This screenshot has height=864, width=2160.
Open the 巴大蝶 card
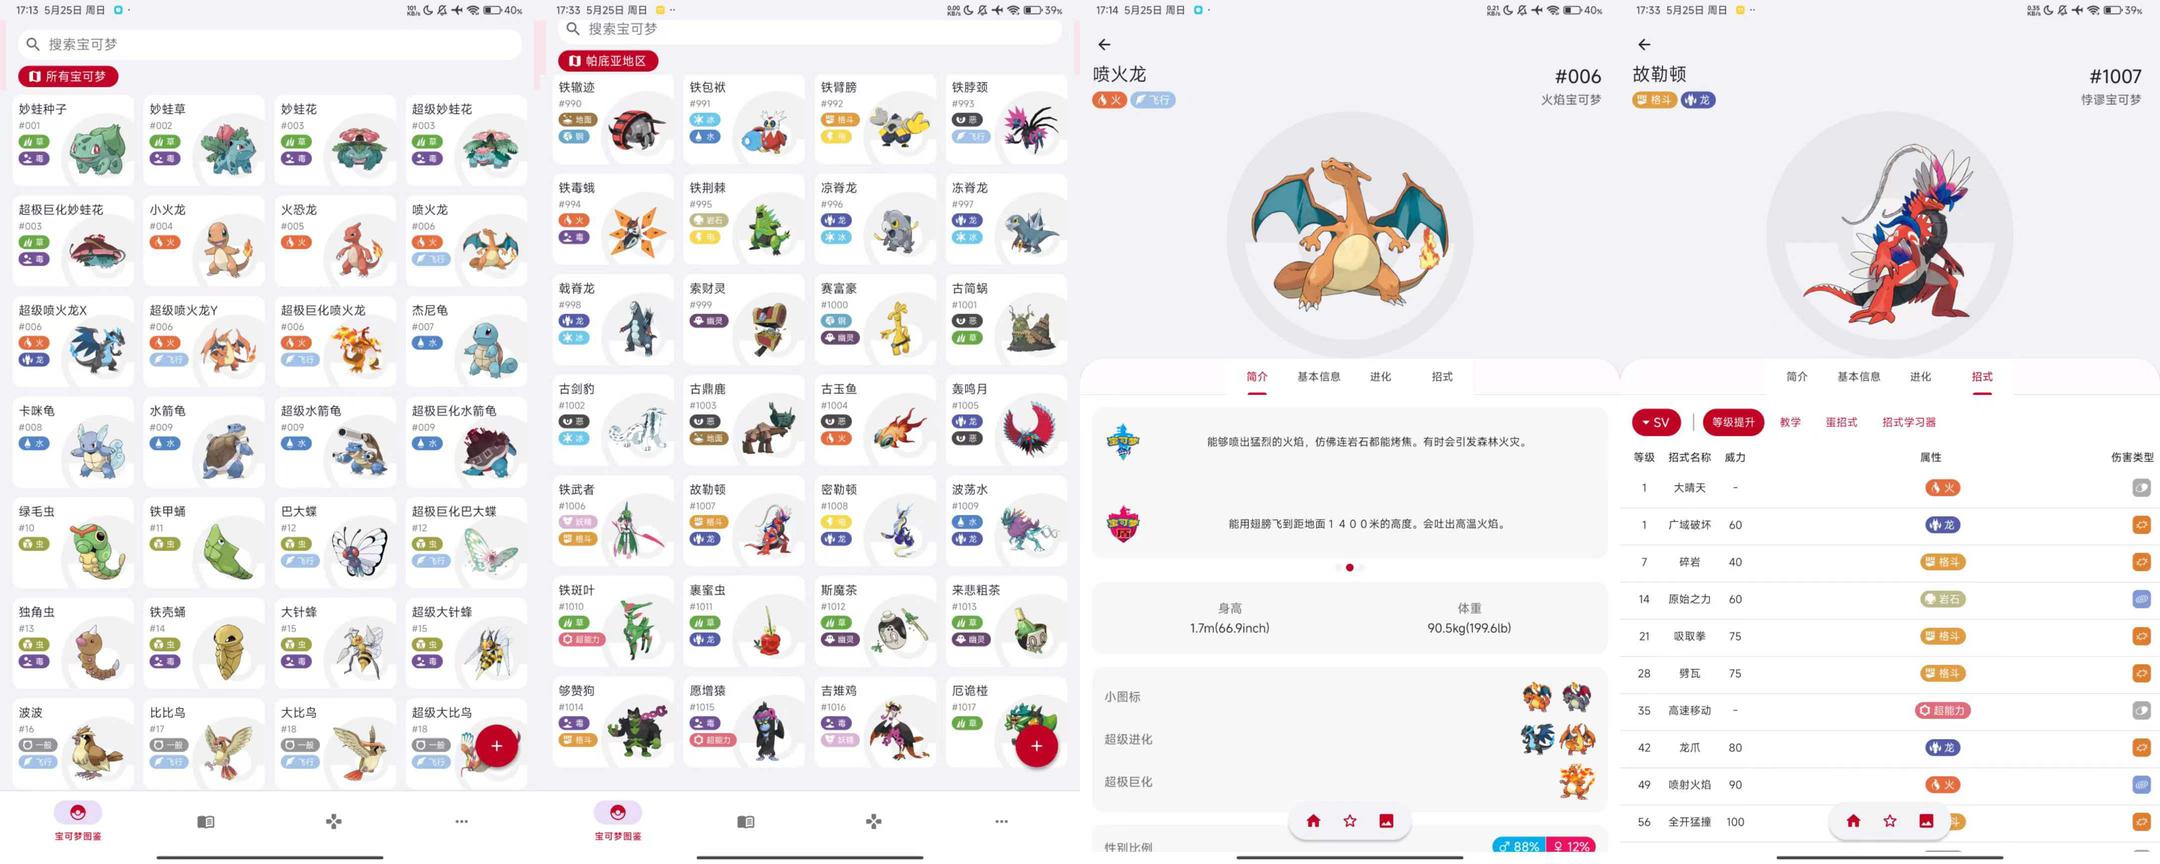pyautogui.click(x=335, y=542)
